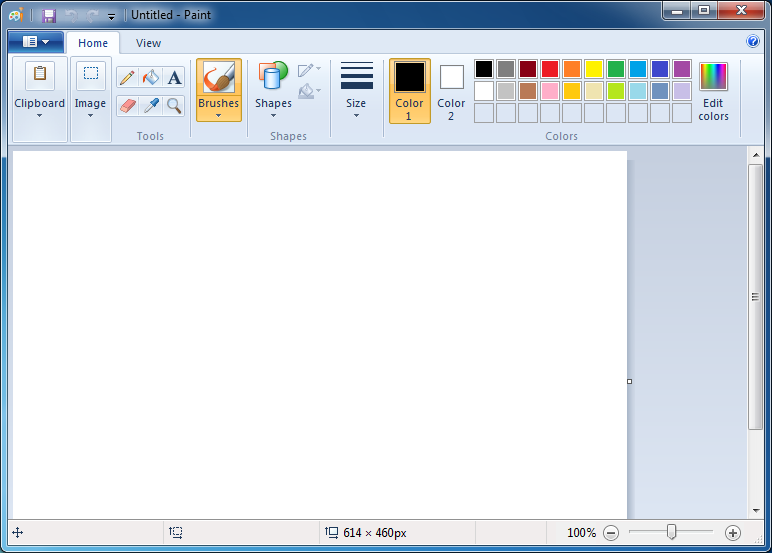The image size is (772, 553).
Task: Click the Edit colors button
Action: tap(713, 90)
